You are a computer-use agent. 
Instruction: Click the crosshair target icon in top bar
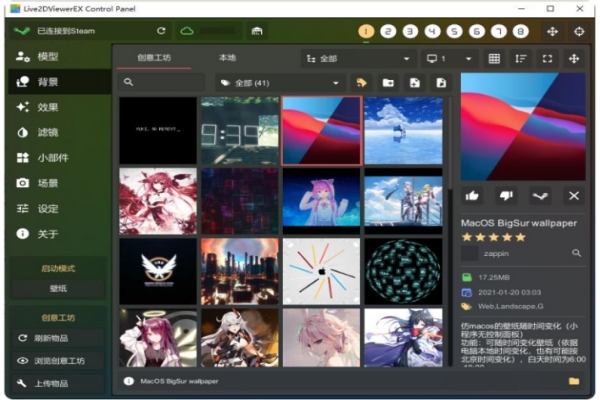(x=579, y=31)
